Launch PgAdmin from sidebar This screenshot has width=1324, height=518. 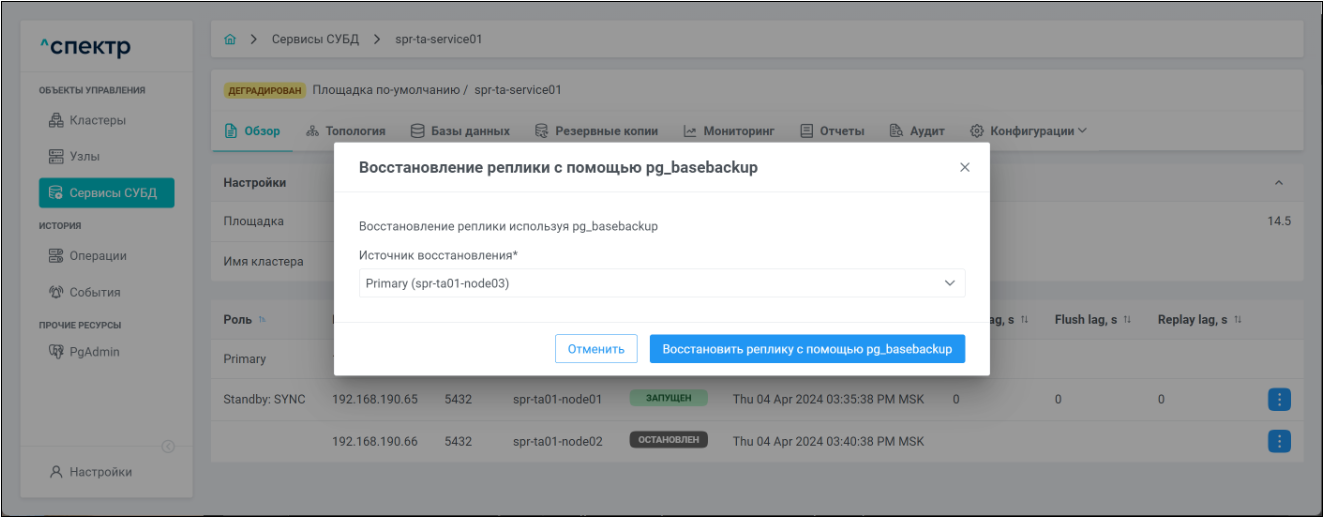tap(84, 352)
